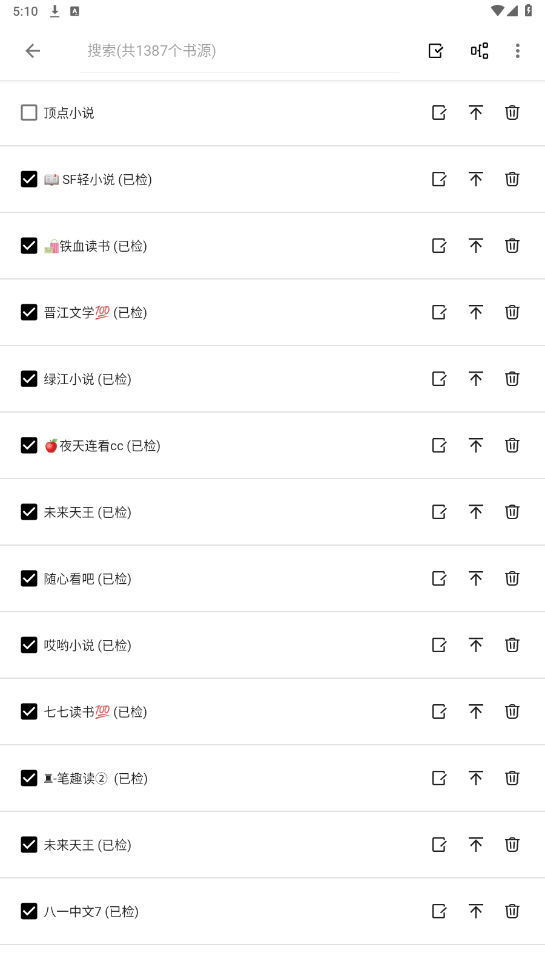This screenshot has width=545, height=968.
Task: Tap the download notification status icon
Action: coord(55,11)
